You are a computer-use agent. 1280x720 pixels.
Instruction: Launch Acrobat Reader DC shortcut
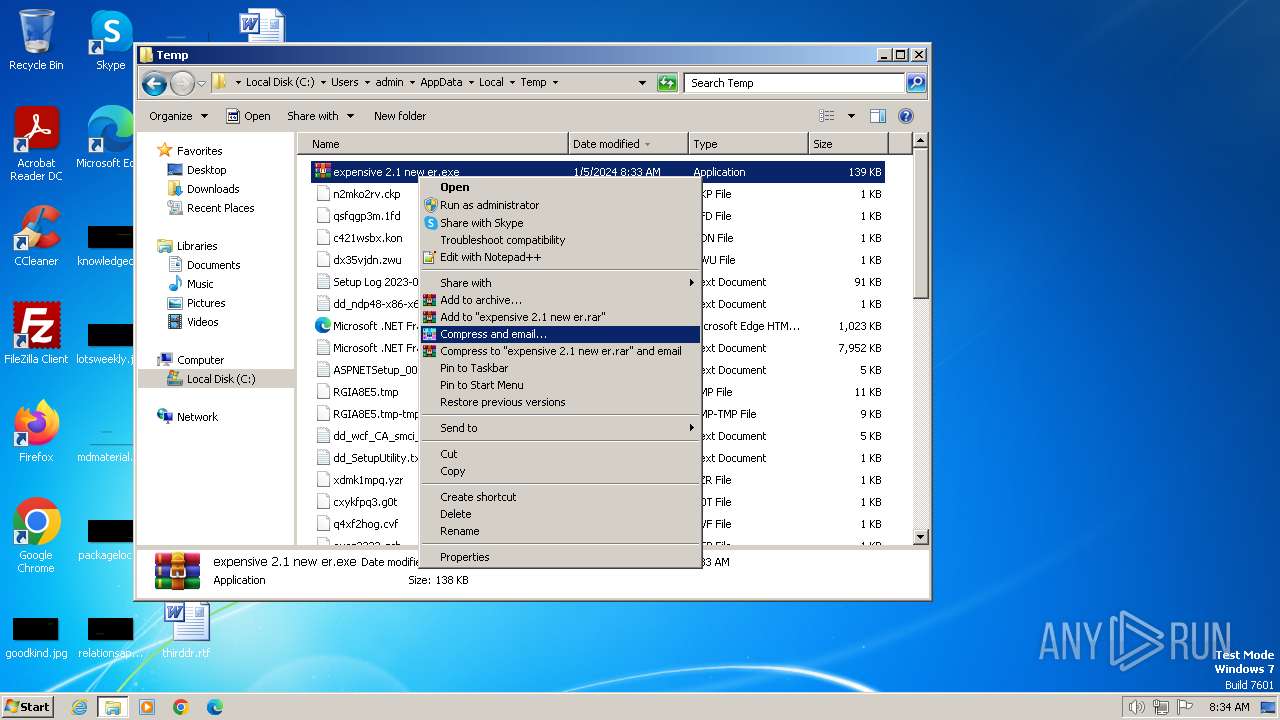[x=36, y=144]
